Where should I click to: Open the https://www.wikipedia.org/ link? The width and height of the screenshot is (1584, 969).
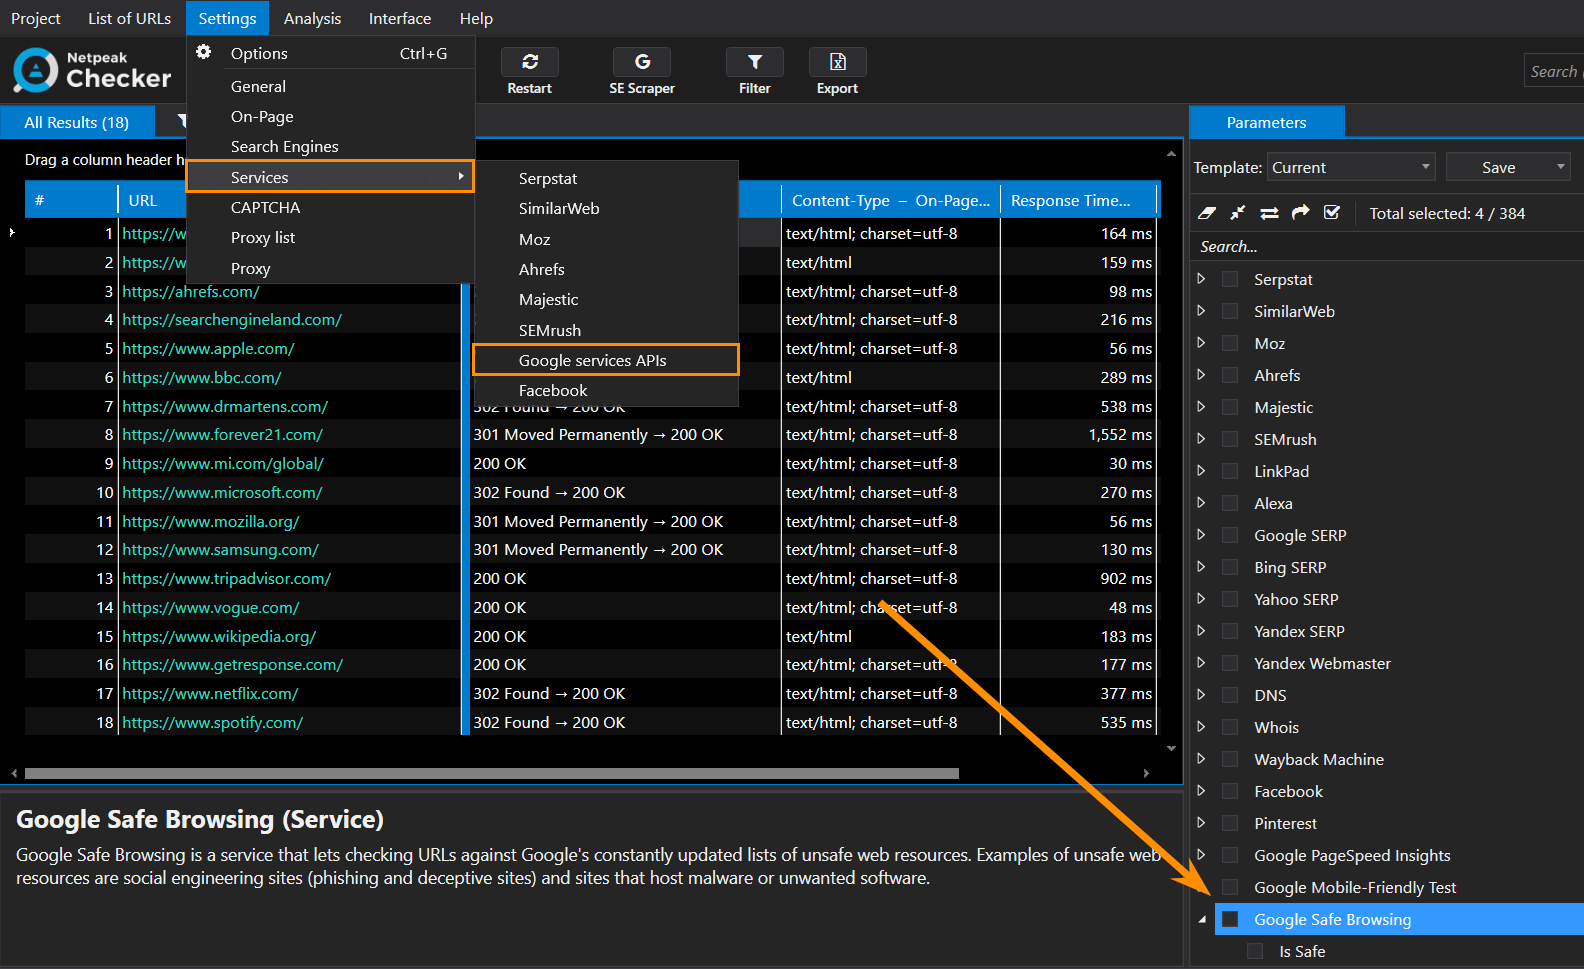[x=219, y=636]
